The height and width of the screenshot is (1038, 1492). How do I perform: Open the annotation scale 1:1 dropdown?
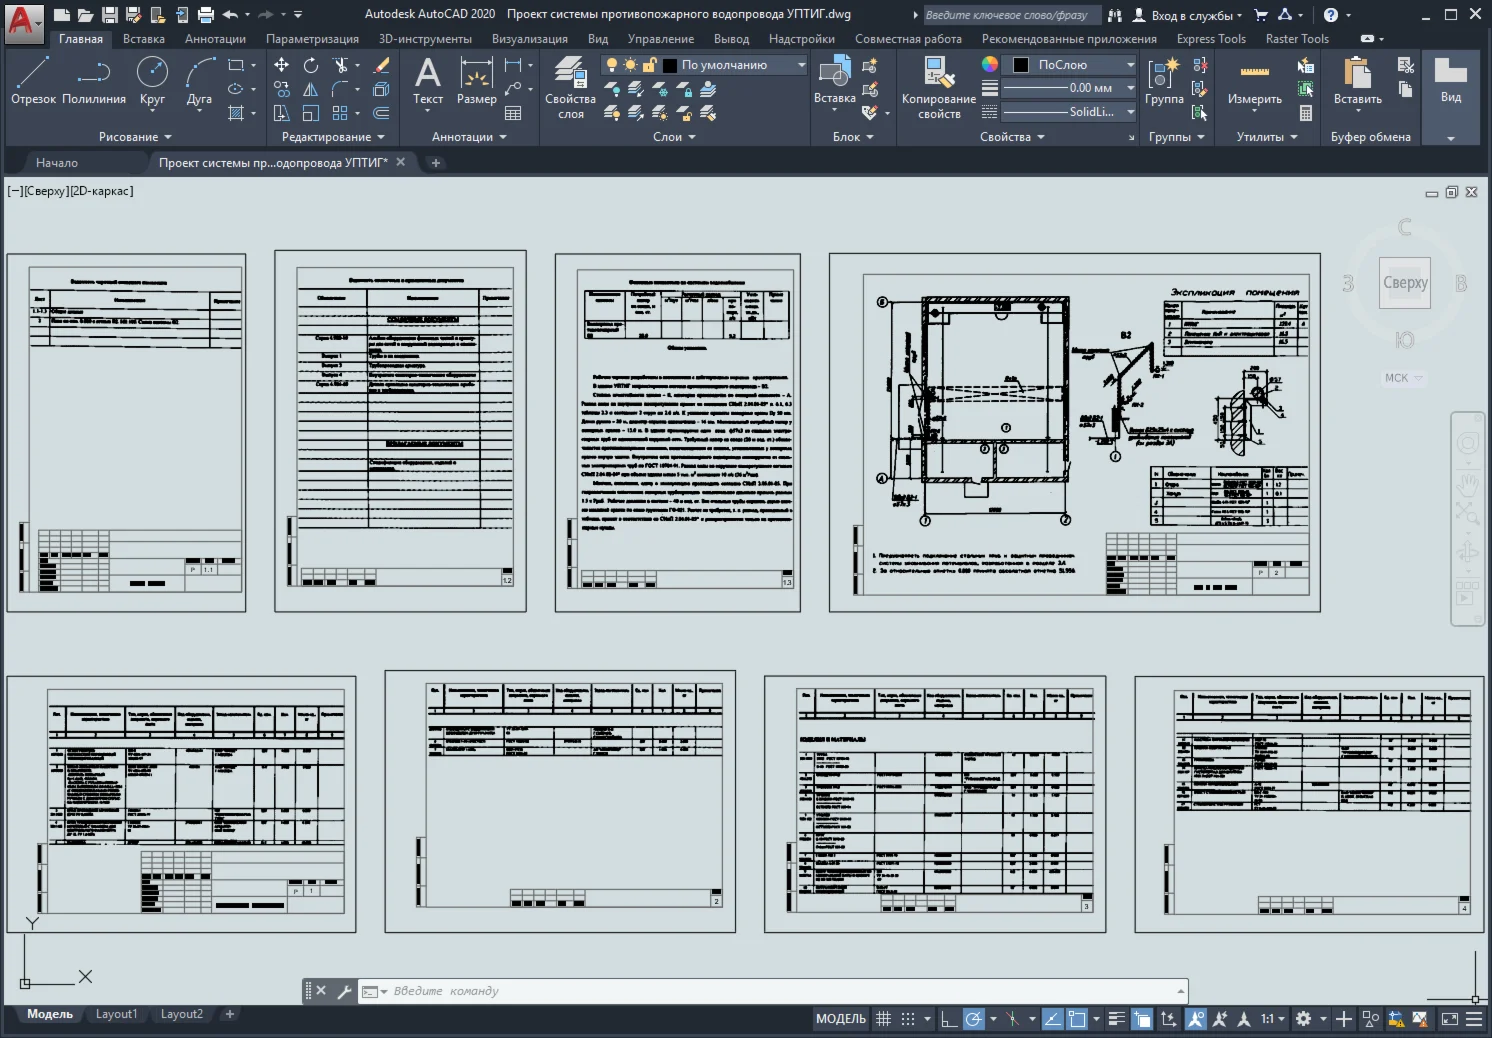[1272, 1019]
